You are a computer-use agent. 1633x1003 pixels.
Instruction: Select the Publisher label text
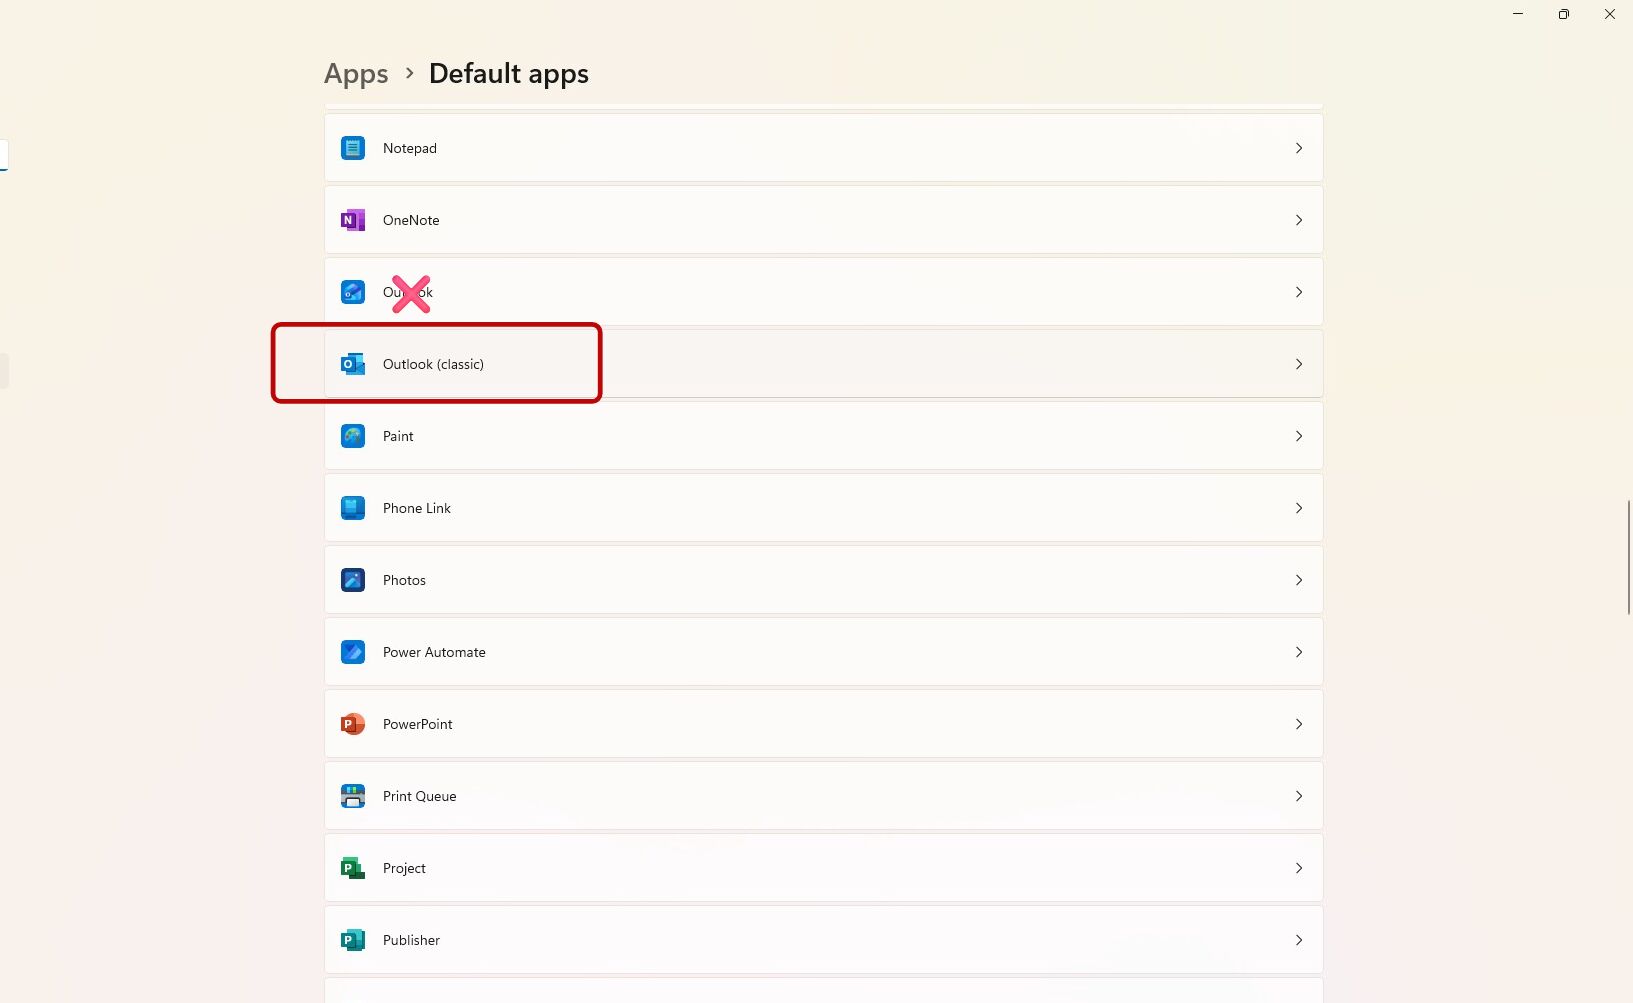[411, 940]
